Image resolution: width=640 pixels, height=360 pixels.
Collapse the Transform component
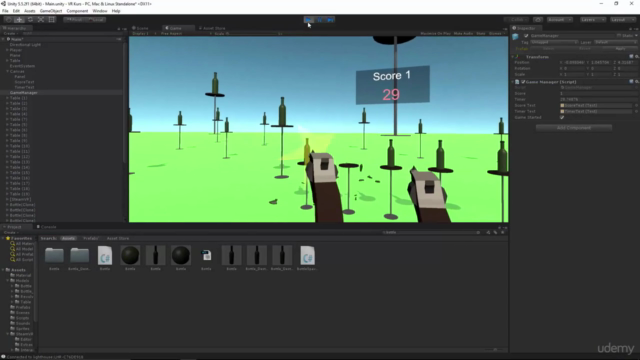513,57
